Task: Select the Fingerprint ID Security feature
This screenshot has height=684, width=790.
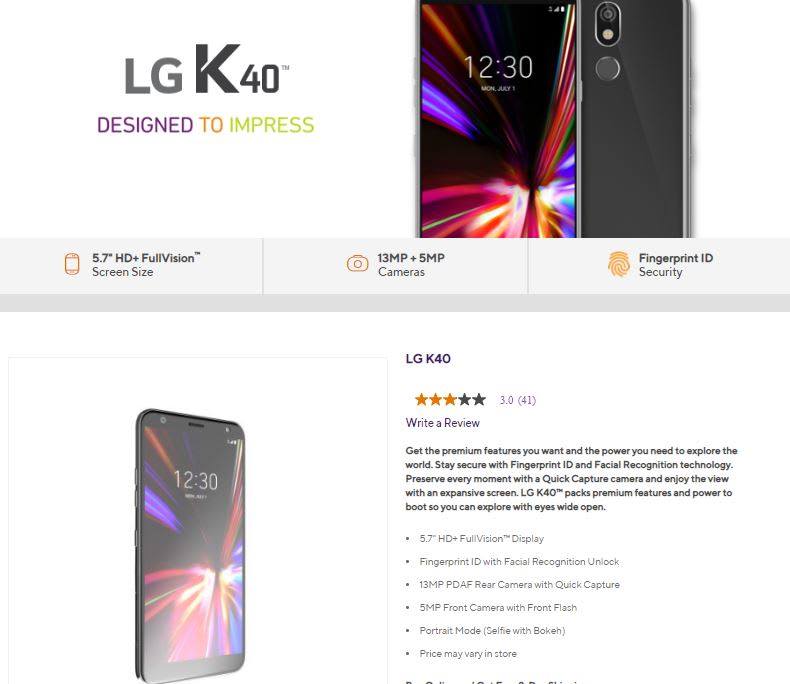Action: click(660, 265)
